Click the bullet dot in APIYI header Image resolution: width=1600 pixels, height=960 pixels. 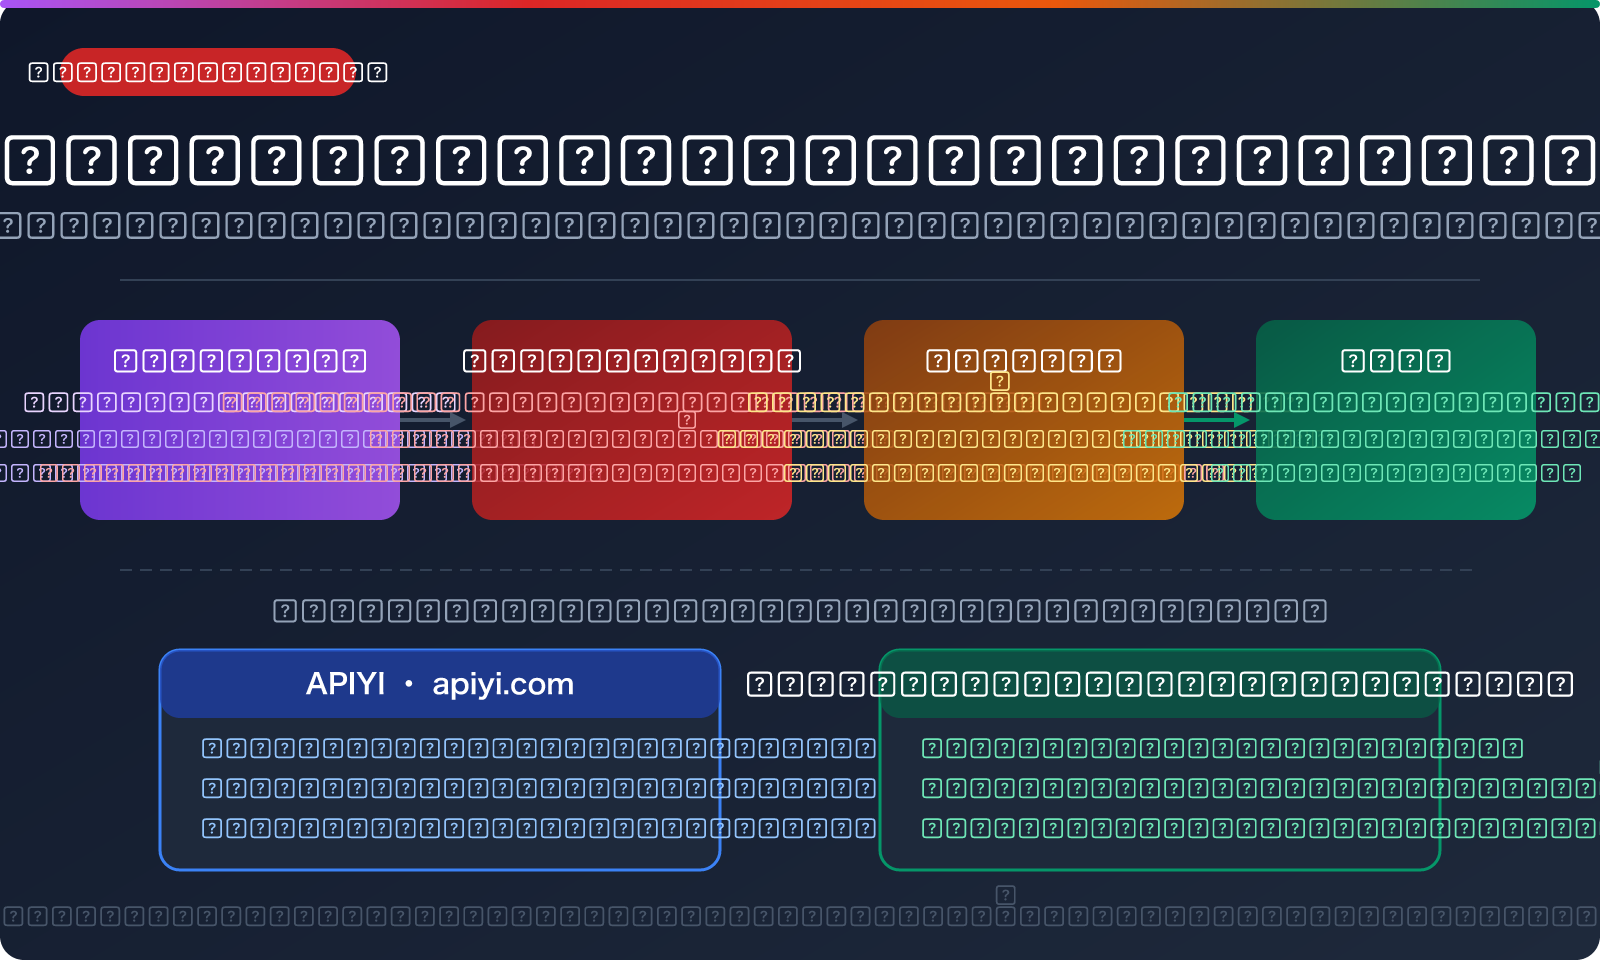408,684
